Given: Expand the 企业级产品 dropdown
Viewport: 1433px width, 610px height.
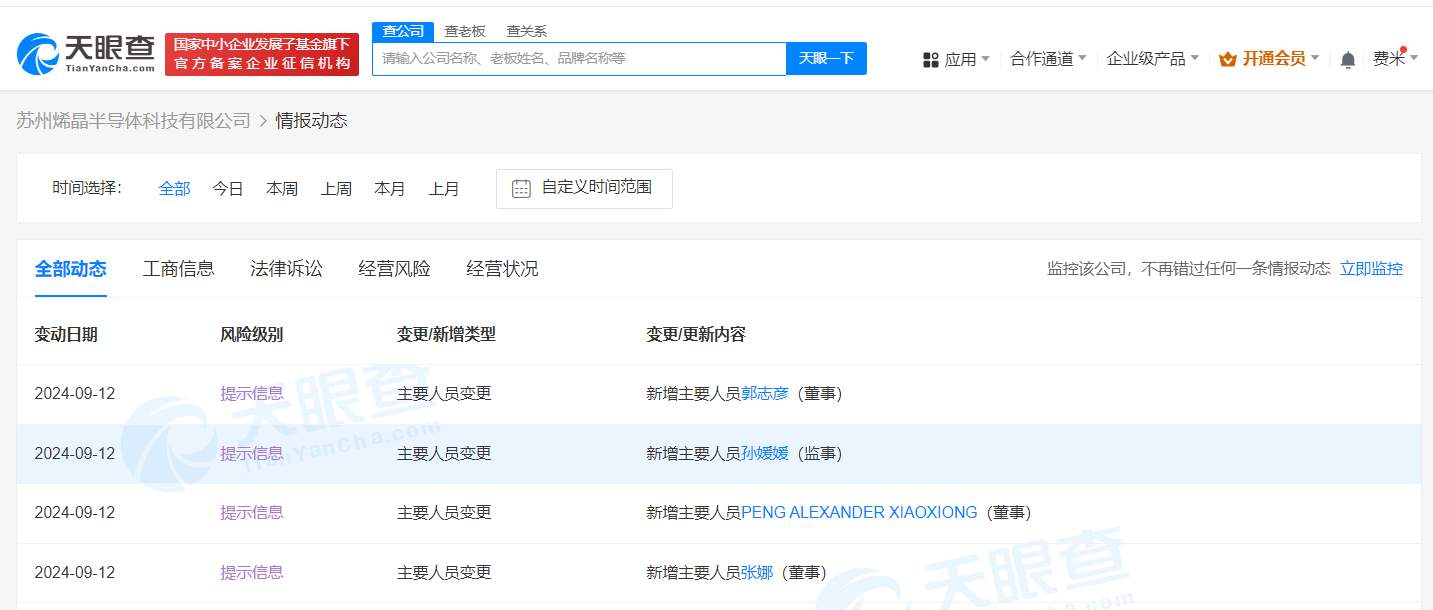Looking at the screenshot, I should (1146, 59).
